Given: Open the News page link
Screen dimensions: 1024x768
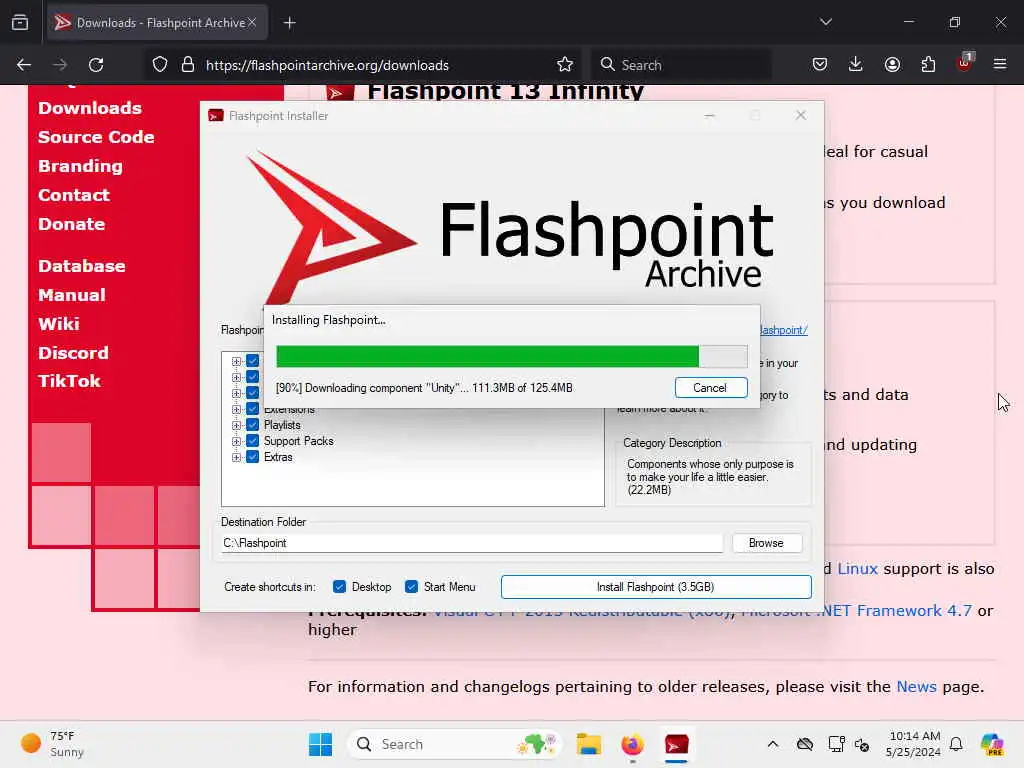Looking at the screenshot, I should point(916,686).
